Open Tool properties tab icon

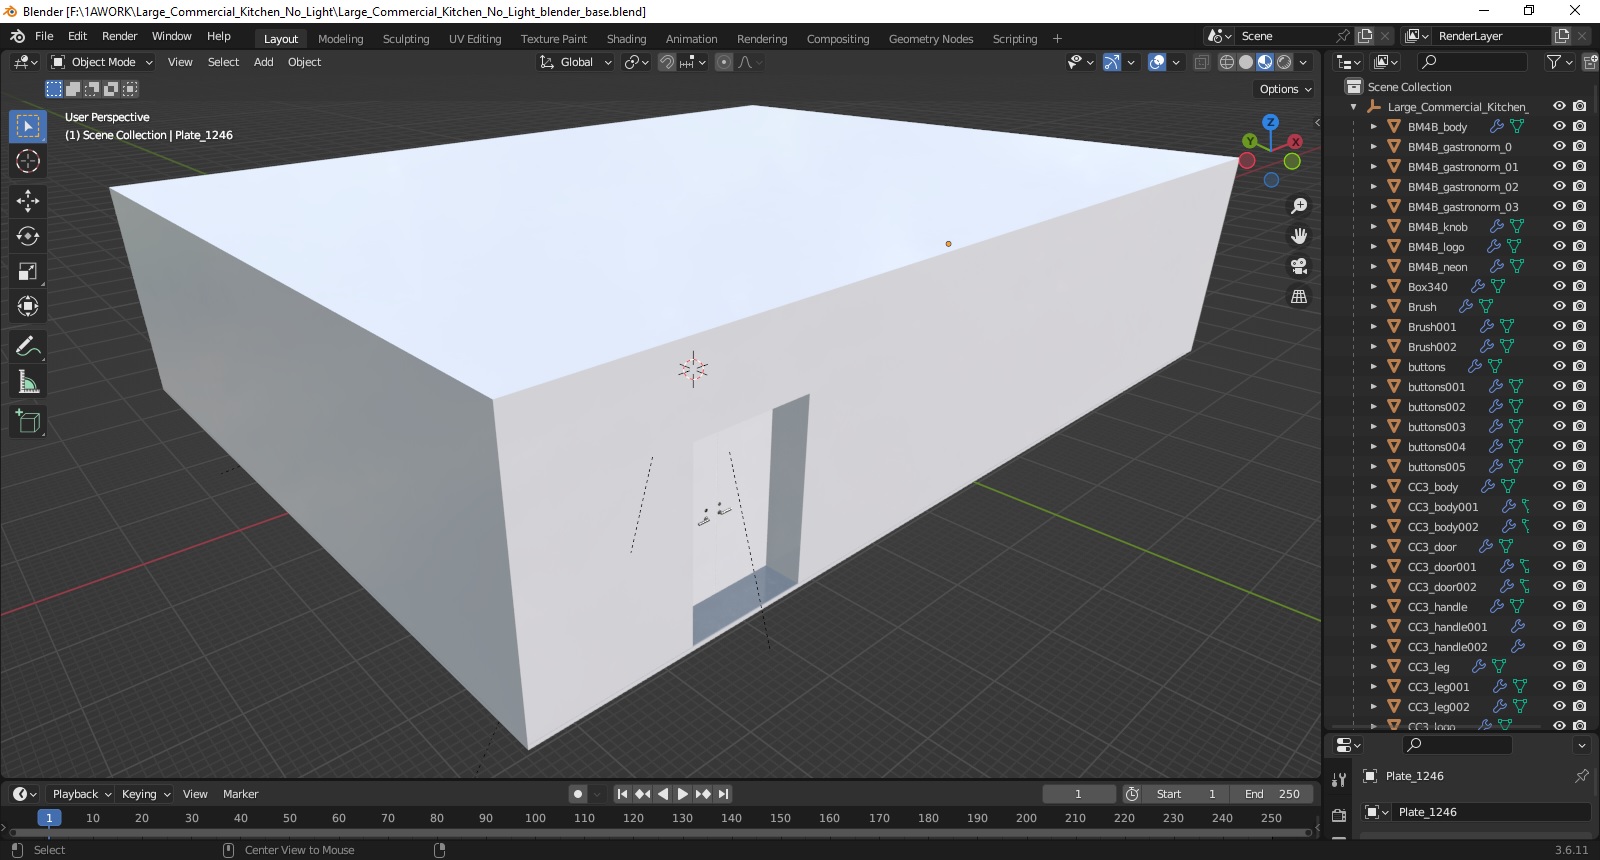pyautogui.click(x=1339, y=779)
